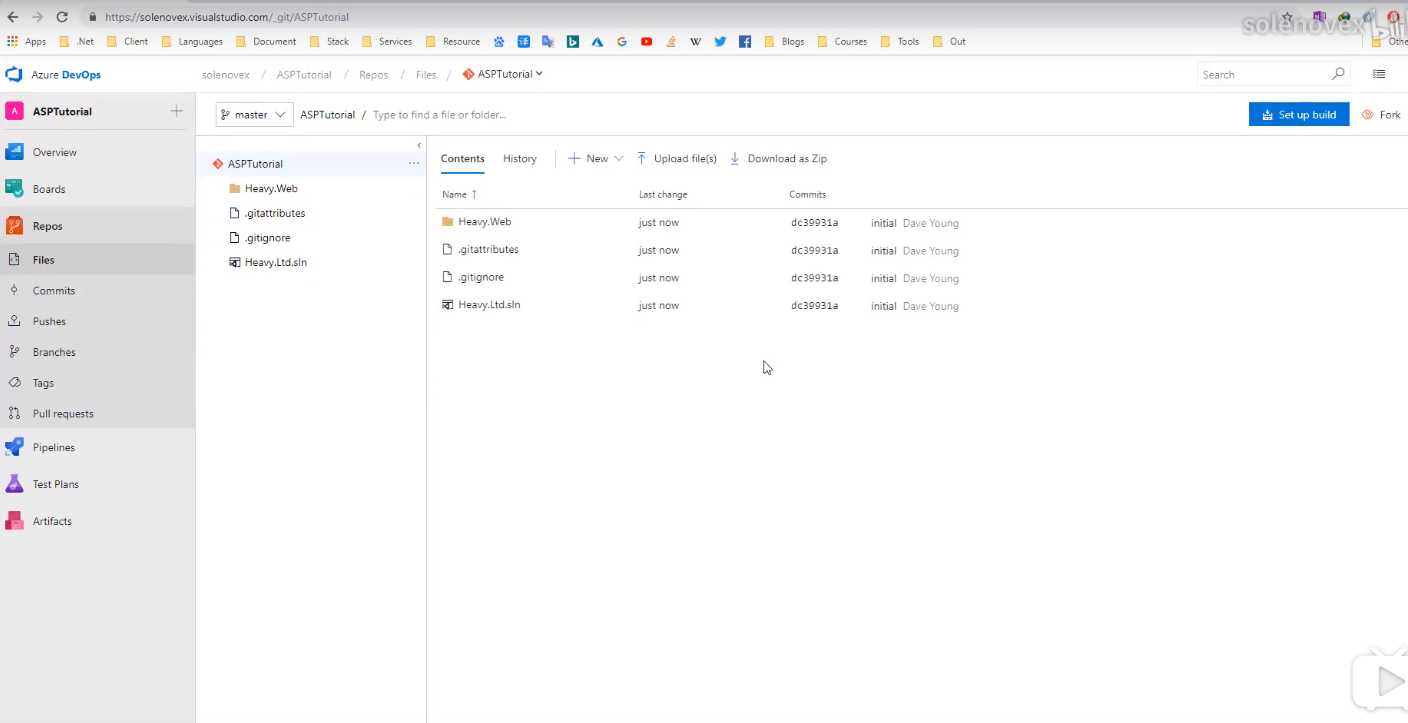Select Heavy.Web folder in file tree
This screenshot has width=1408, height=723.
point(271,188)
